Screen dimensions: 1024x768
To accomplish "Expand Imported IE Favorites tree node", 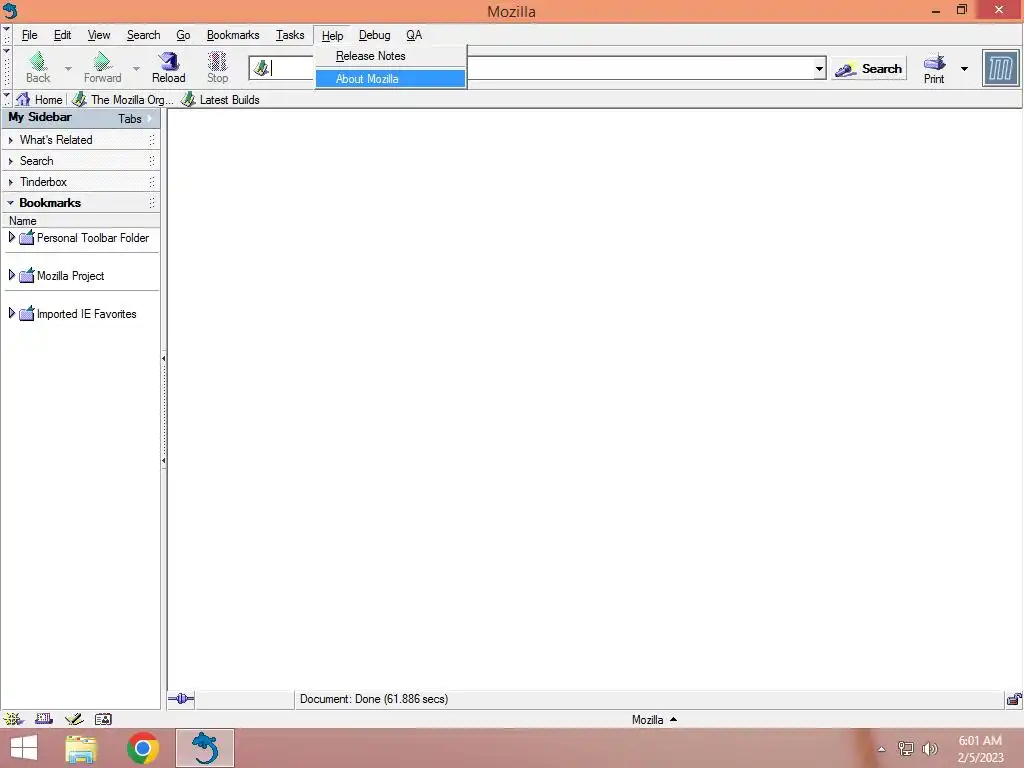I will (x=11, y=313).
